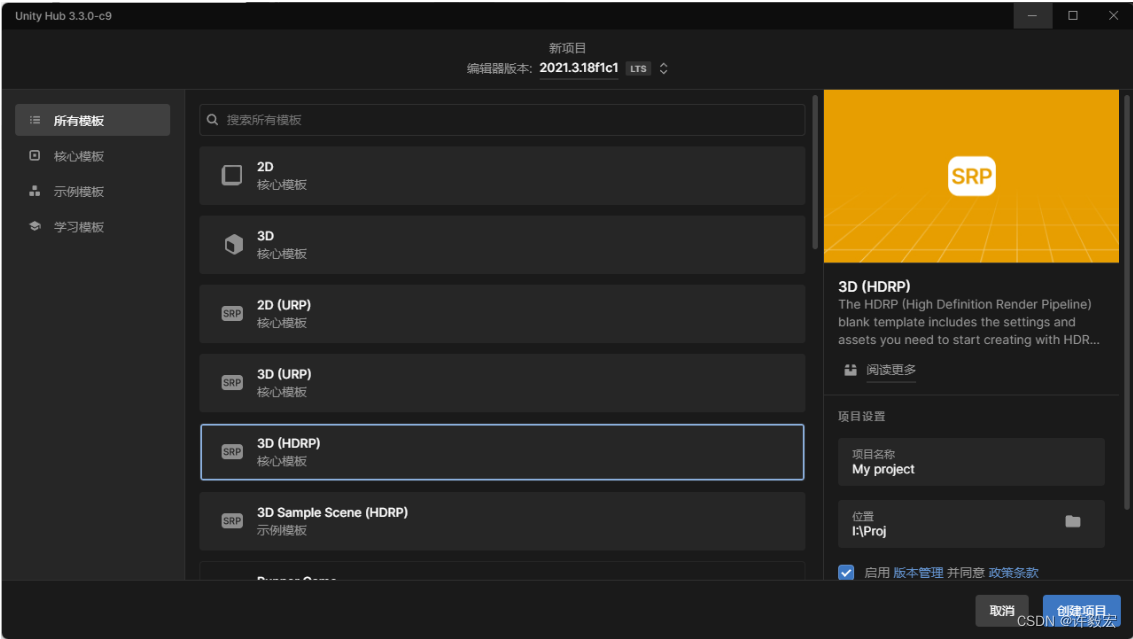Click the template list scrollbar
The width and height of the screenshot is (1133, 639).
[815, 172]
